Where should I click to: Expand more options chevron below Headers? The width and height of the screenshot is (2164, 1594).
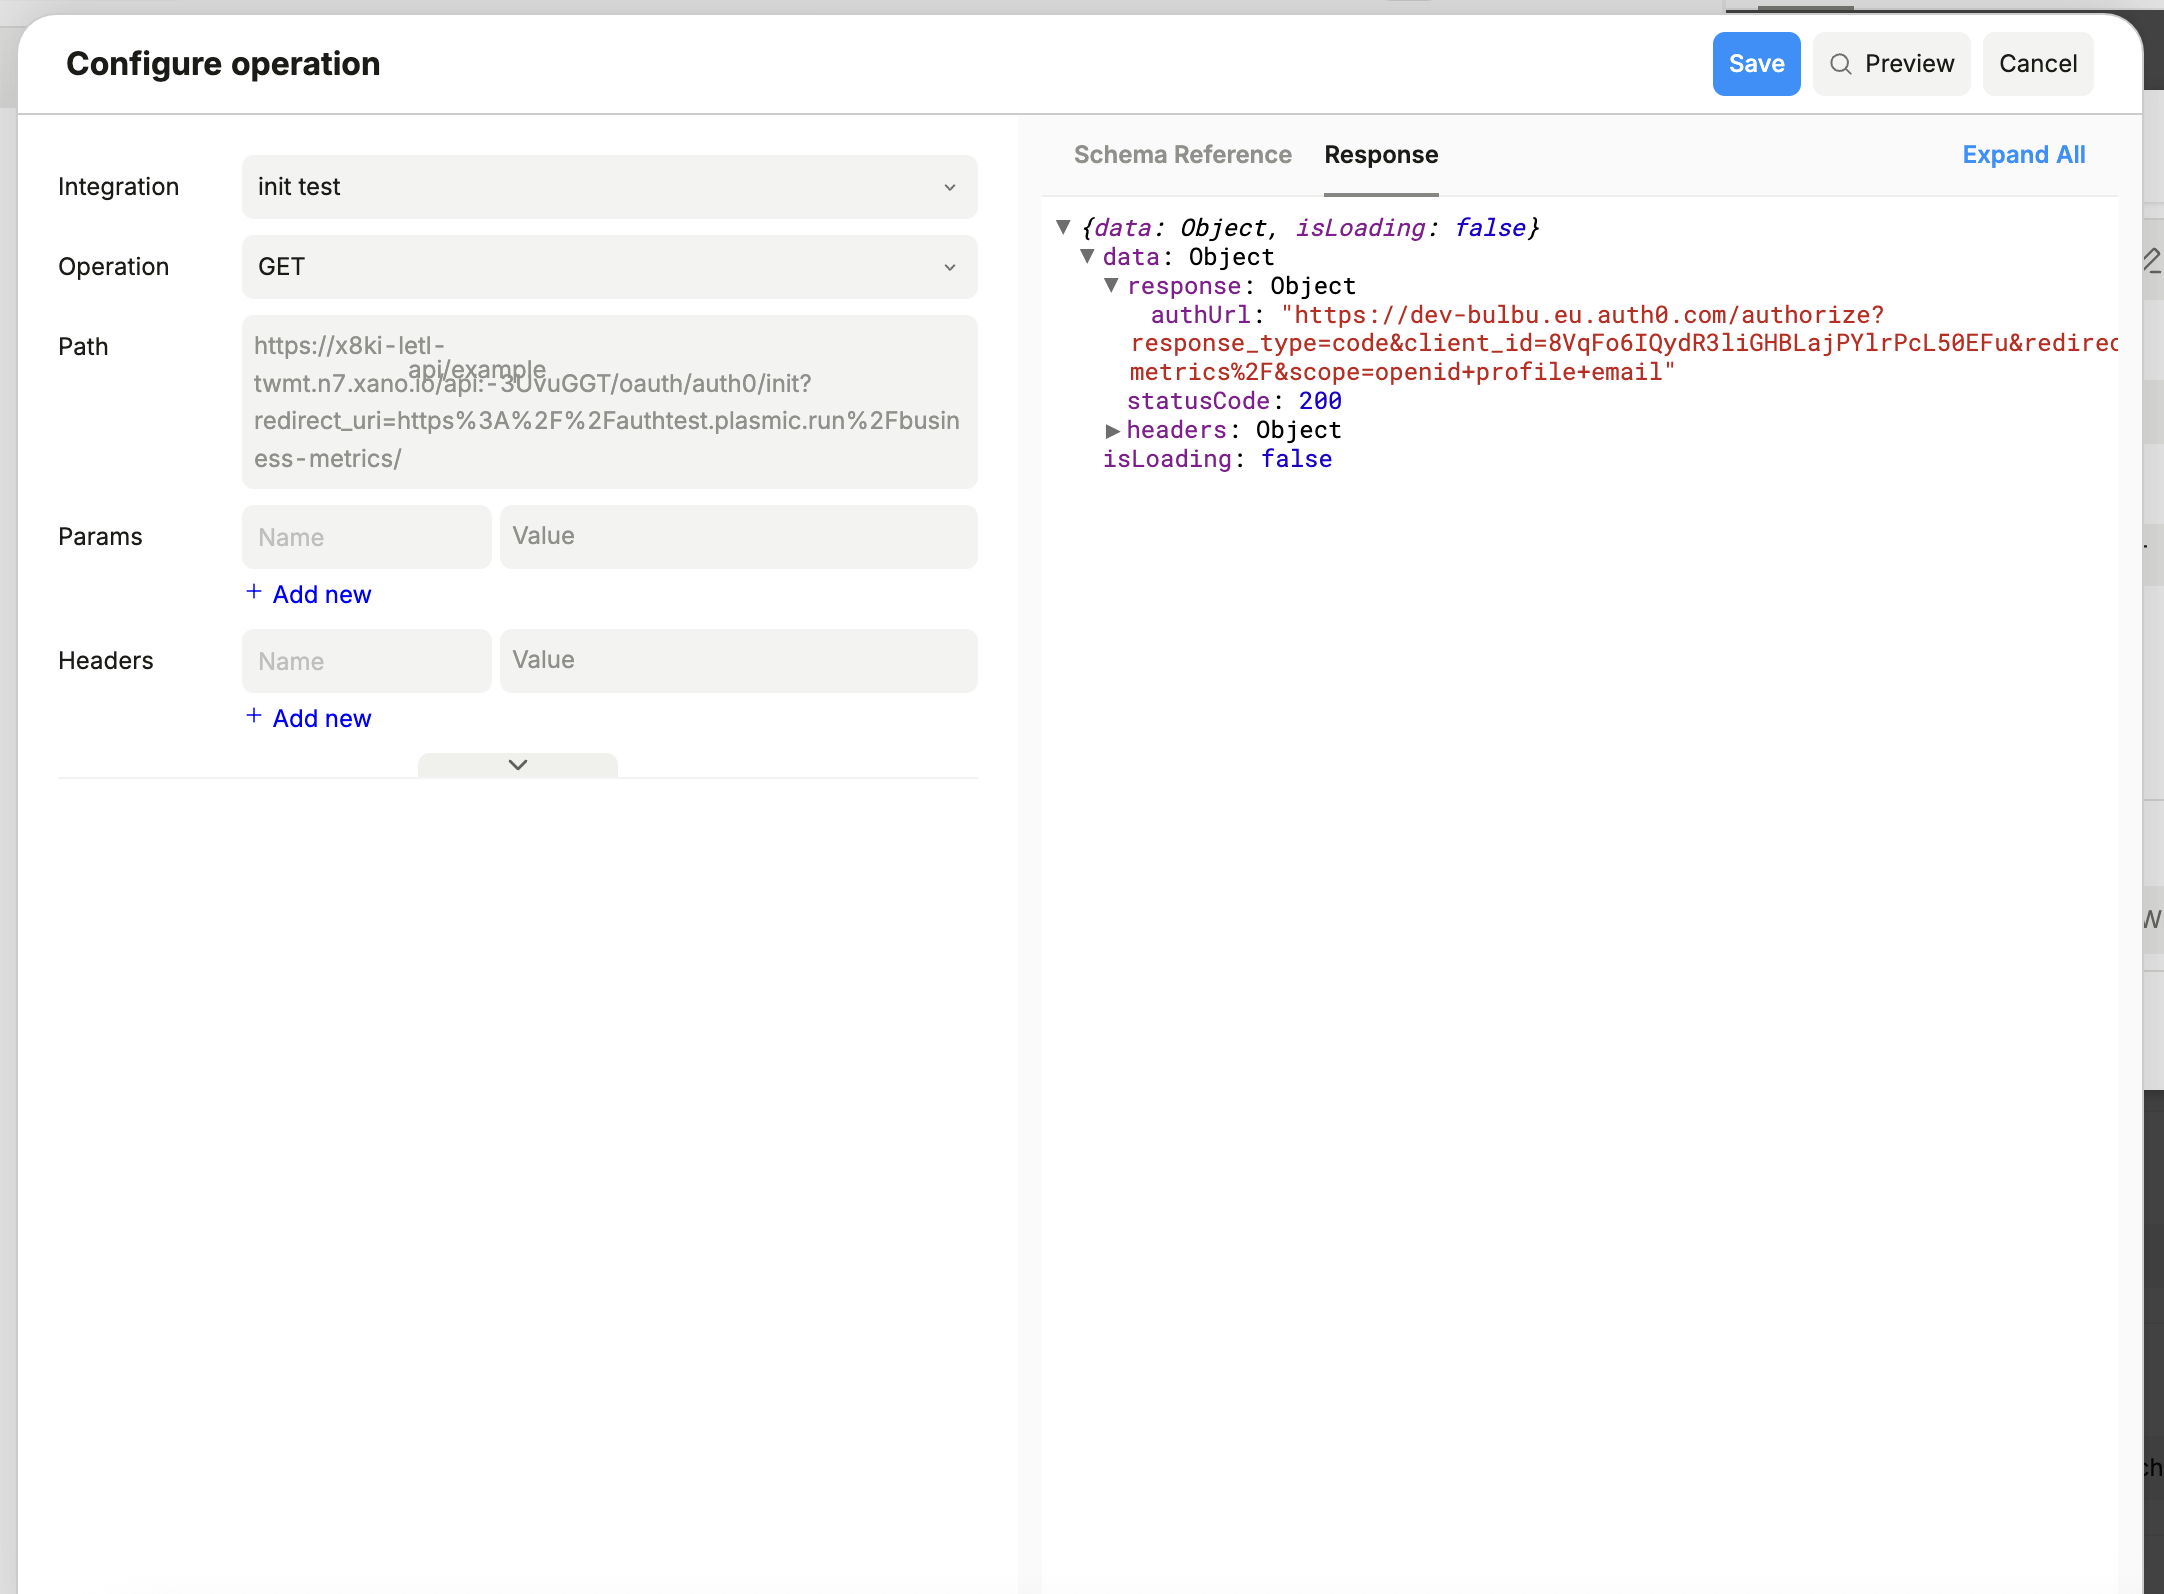(x=517, y=765)
